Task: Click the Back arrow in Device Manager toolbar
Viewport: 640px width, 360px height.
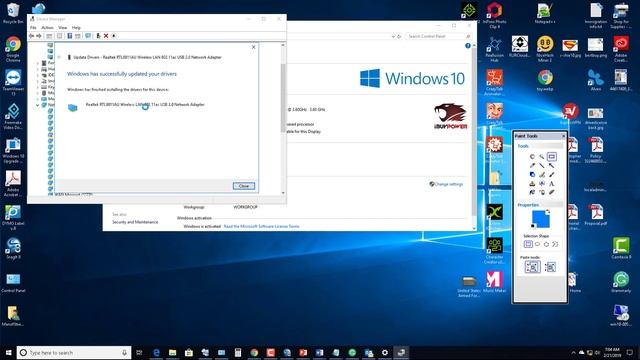Action: (x=31, y=36)
